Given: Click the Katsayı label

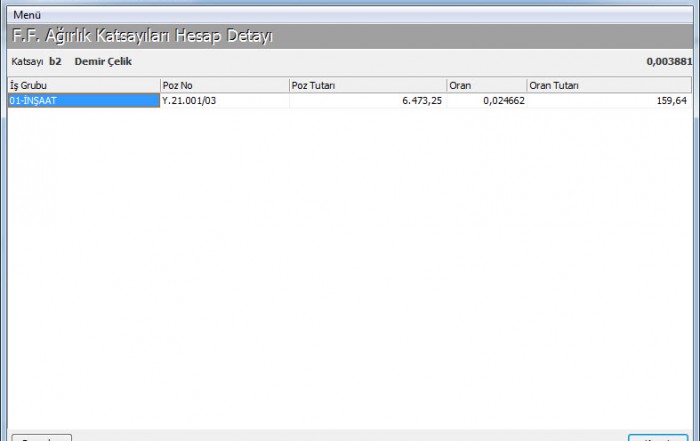Looking at the screenshot, I should click(x=28, y=62).
